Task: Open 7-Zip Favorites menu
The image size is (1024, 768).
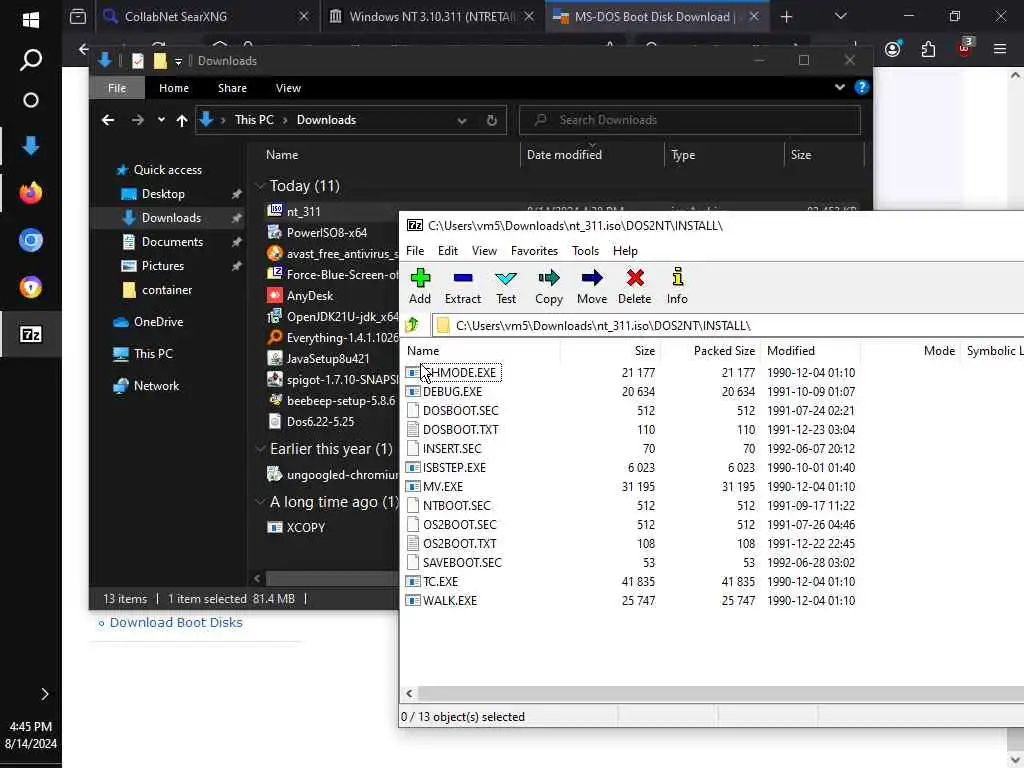Action: [x=534, y=251]
